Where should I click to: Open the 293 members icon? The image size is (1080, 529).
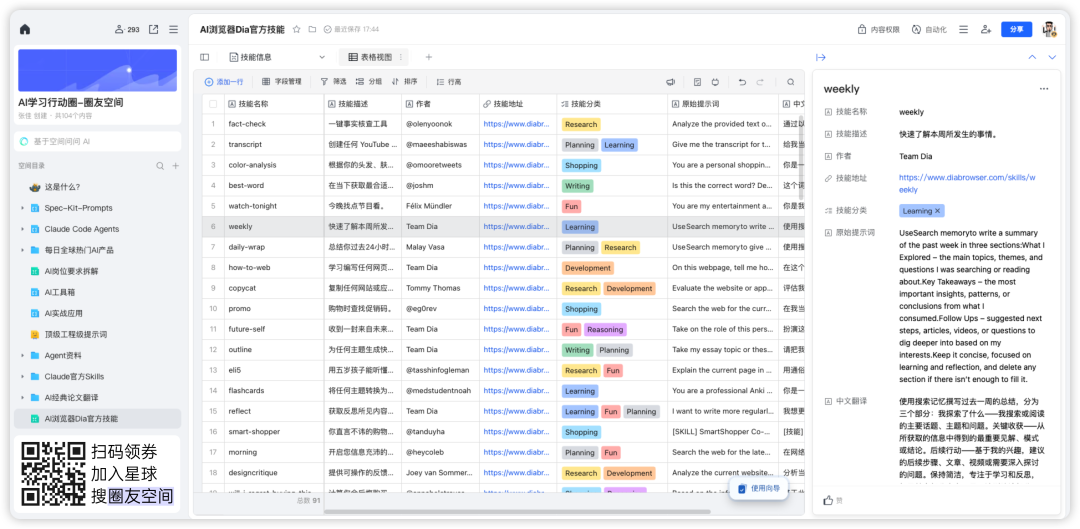tap(127, 30)
